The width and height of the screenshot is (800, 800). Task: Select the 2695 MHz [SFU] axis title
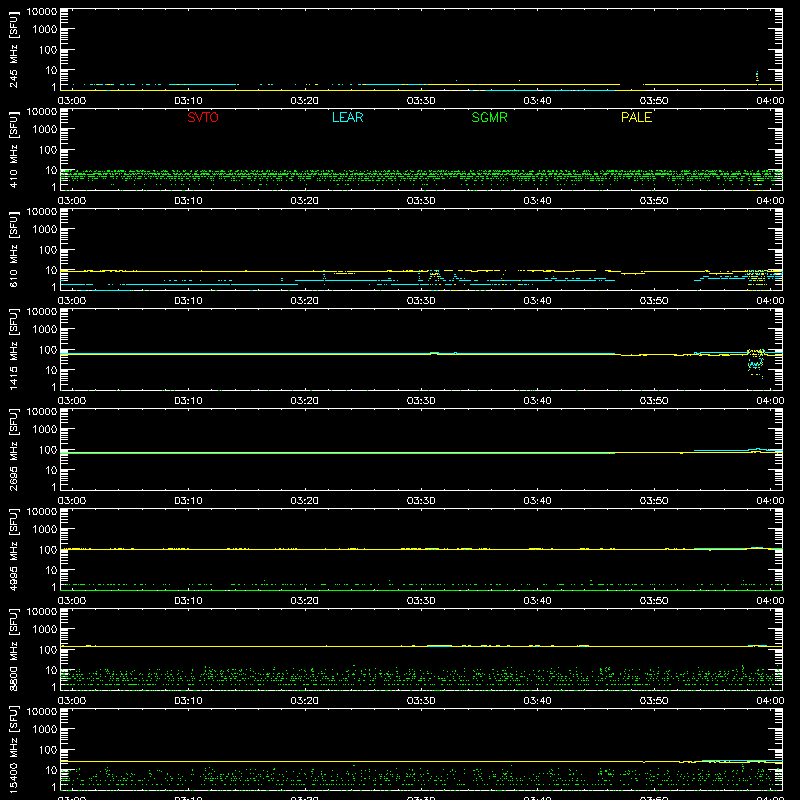(13, 449)
